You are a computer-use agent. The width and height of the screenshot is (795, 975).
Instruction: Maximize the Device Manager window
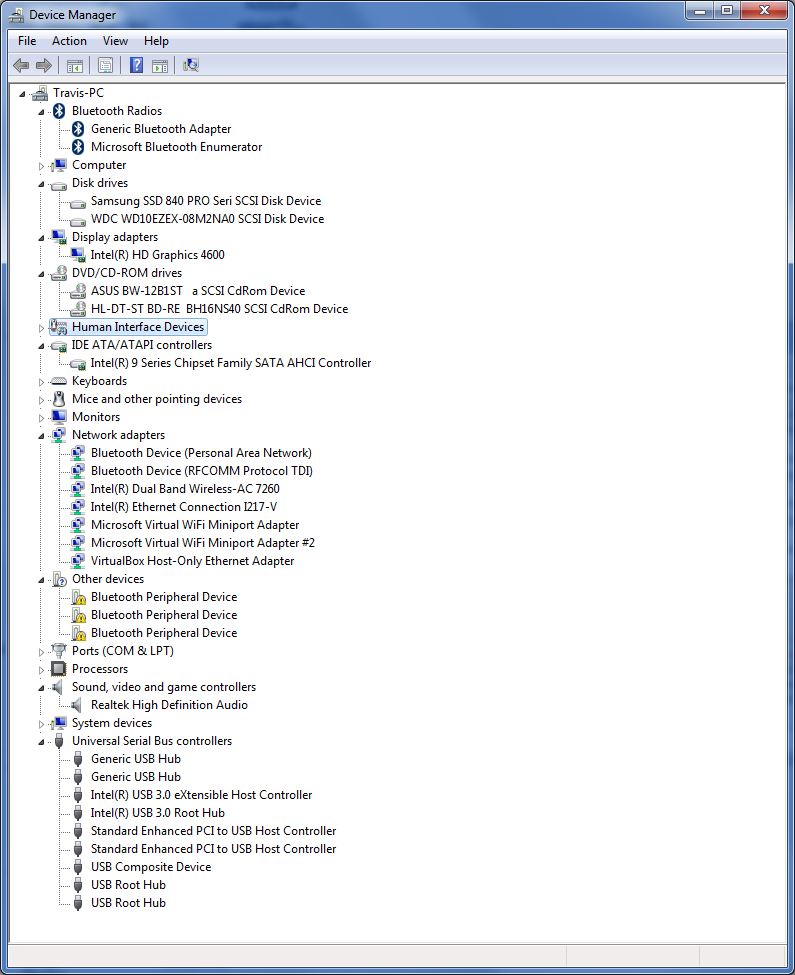pos(727,11)
